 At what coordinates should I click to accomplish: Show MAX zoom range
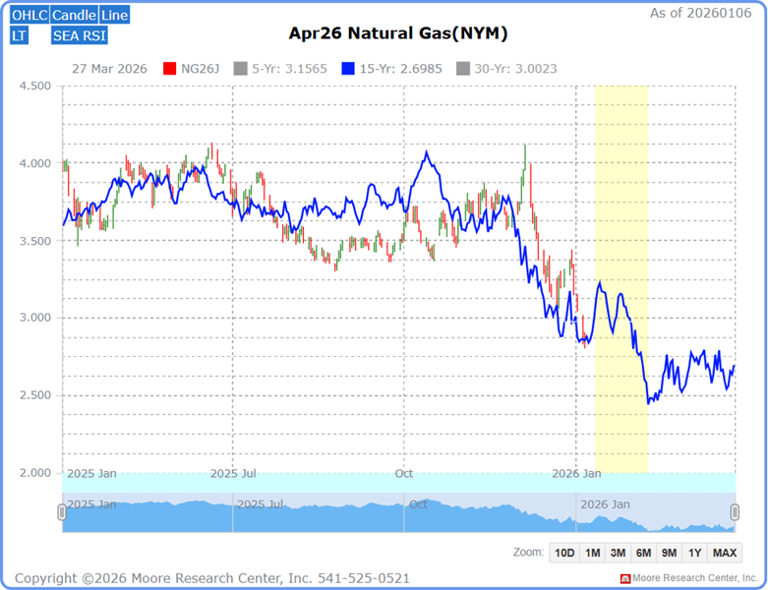tap(725, 553)
